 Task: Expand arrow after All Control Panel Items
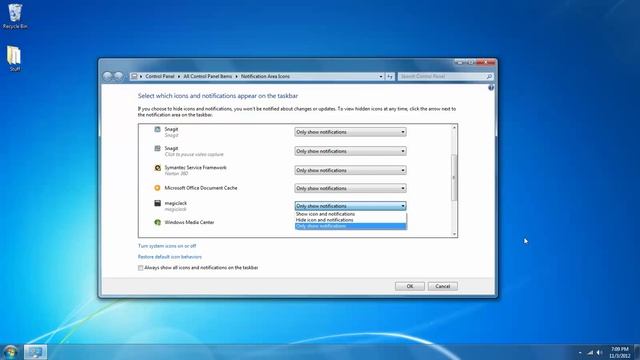coord(236,76)
